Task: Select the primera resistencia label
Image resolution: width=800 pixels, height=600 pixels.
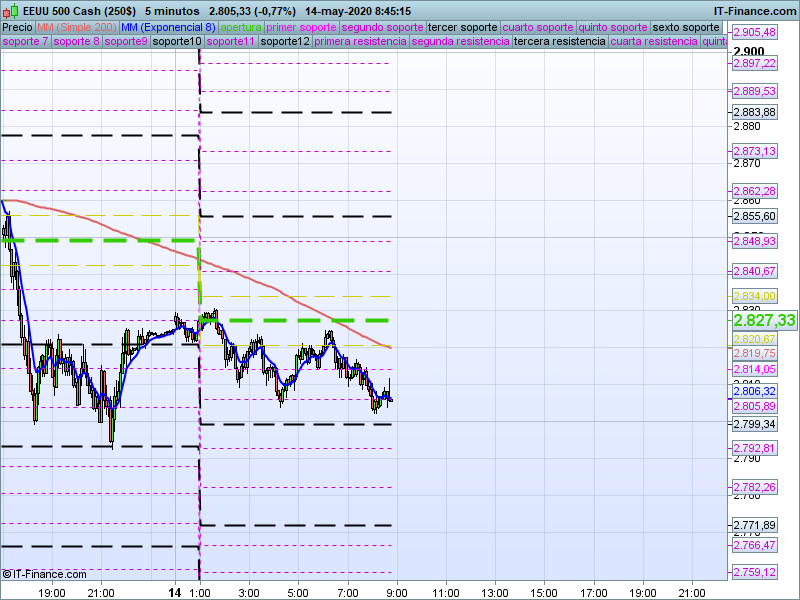Action: [360, 42]
